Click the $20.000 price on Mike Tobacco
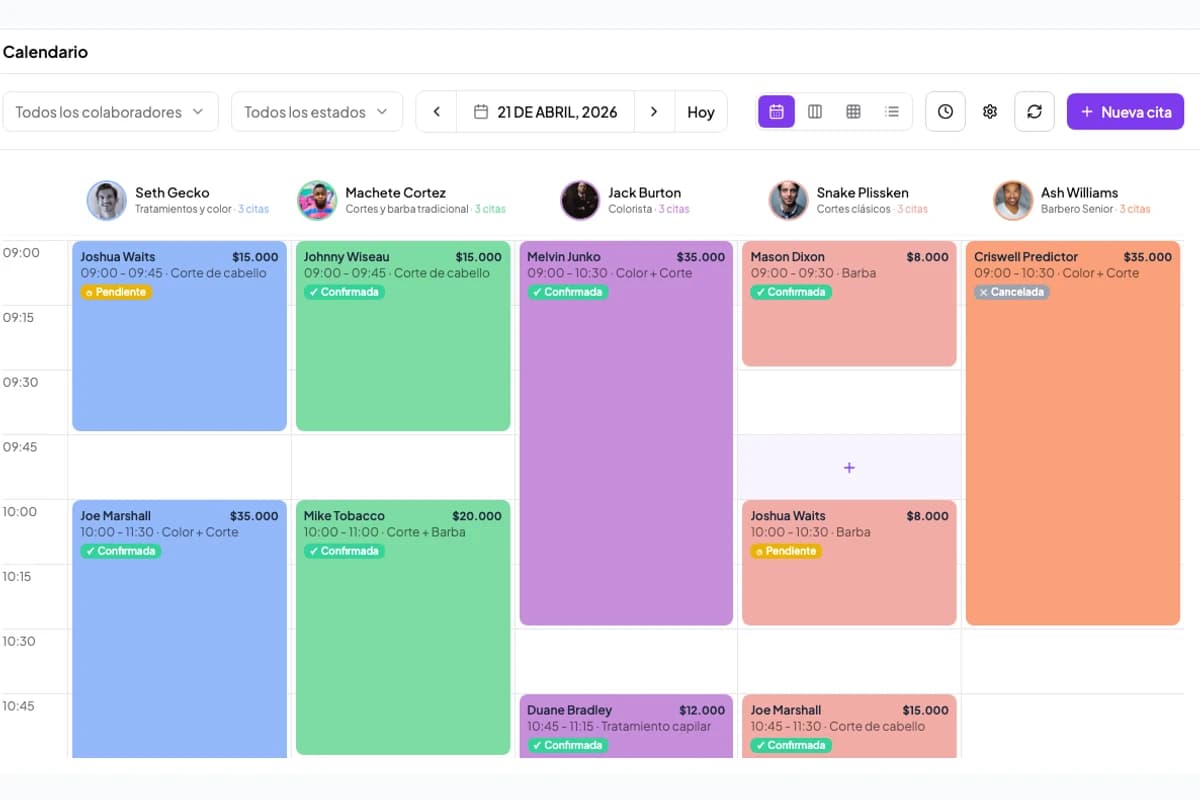 click(x=477, y=516)
